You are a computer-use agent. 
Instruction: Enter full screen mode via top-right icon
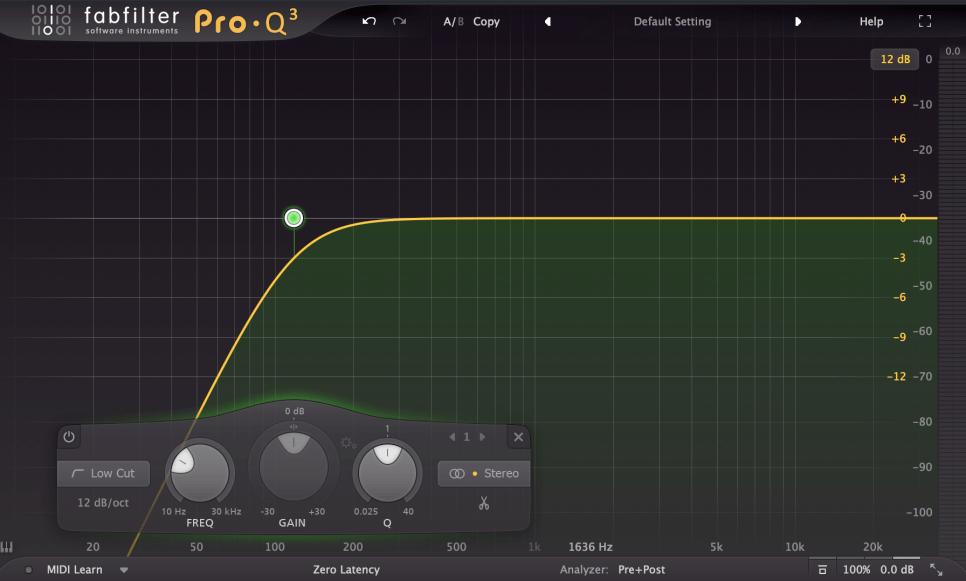coord(924,21)
